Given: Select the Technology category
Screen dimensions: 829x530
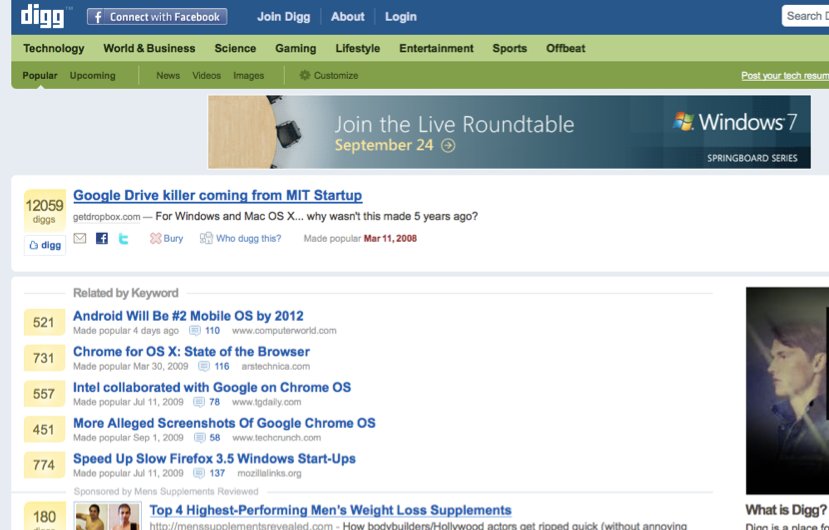Looking at the screenshot, I should 53,49.
